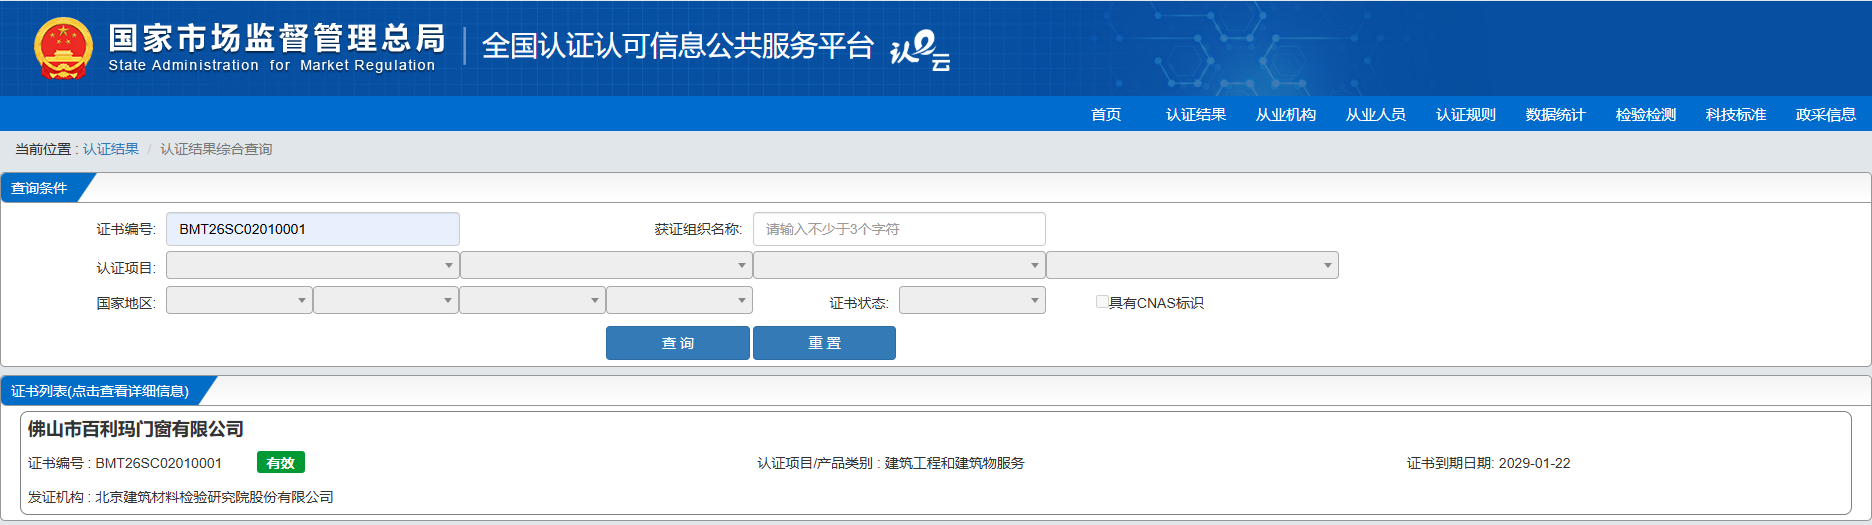This screenshot has width=1872, height=525.
Task: Expand the fourth 认证项目 dropdown
Action: tap(1191, 265)
